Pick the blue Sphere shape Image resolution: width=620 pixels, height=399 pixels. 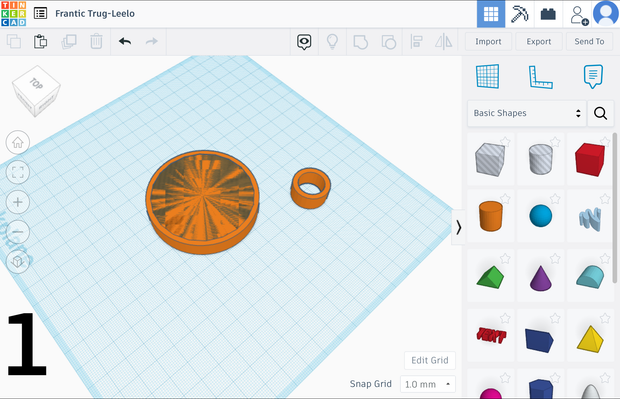[x=541, y=216]
